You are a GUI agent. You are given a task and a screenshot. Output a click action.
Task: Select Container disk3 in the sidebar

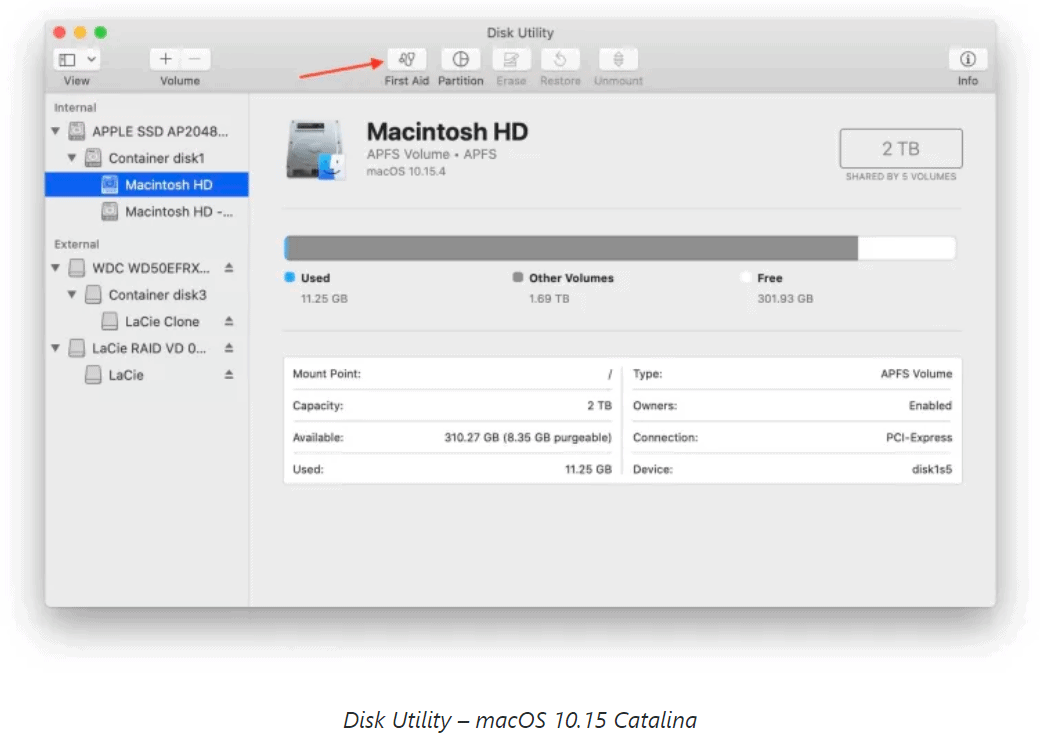tap(147, 295)
